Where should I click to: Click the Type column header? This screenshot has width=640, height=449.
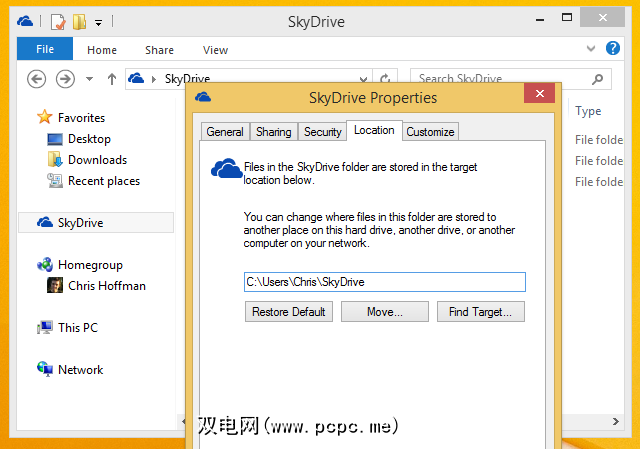click(x=588, y=111)
